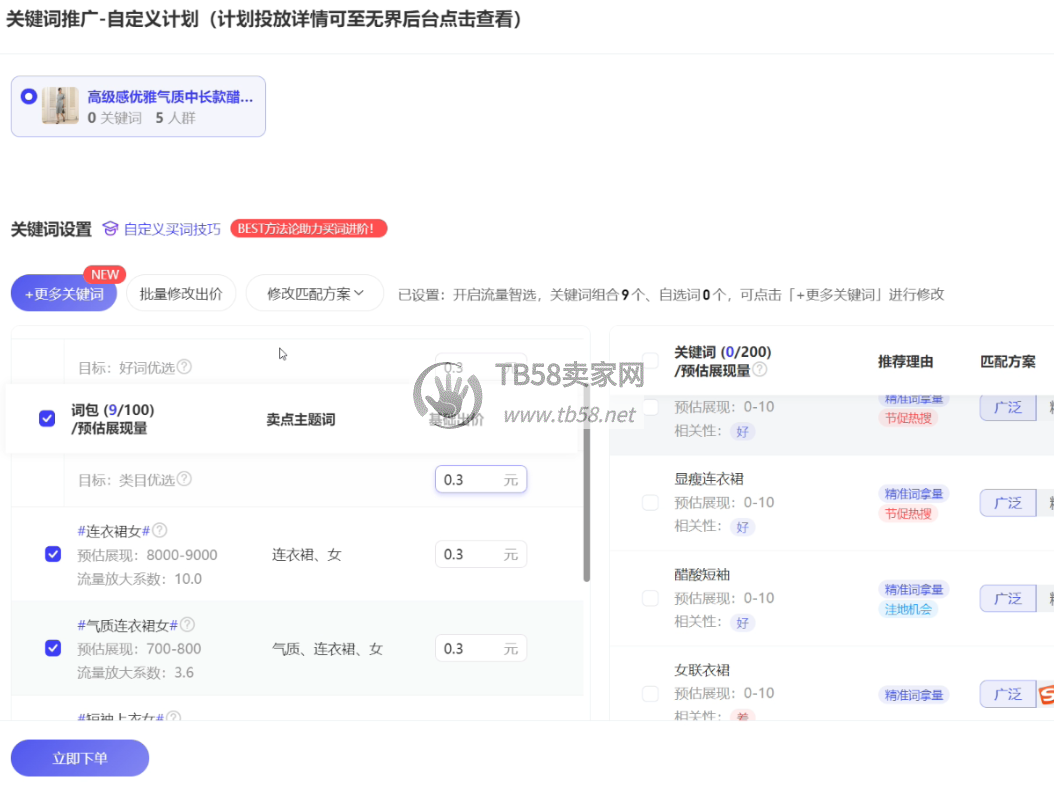This screenshot has width=1054, height=791.
Task: Click help icon next to #气质连衣裙女#
Action: pyautogui.click(x=187, y=625)
